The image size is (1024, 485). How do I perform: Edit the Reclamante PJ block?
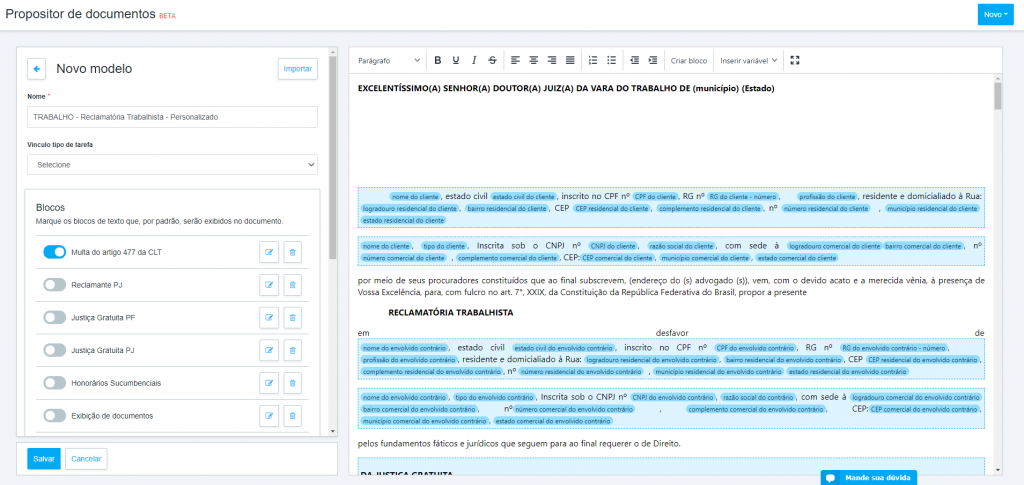coord(269,285)
